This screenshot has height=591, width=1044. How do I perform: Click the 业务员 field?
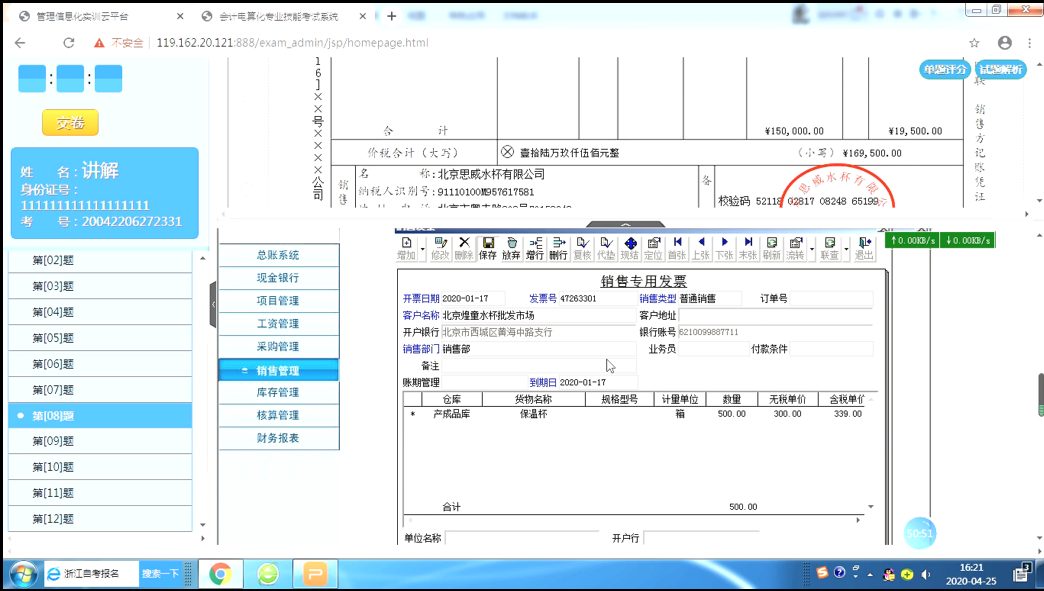[713, 349]
